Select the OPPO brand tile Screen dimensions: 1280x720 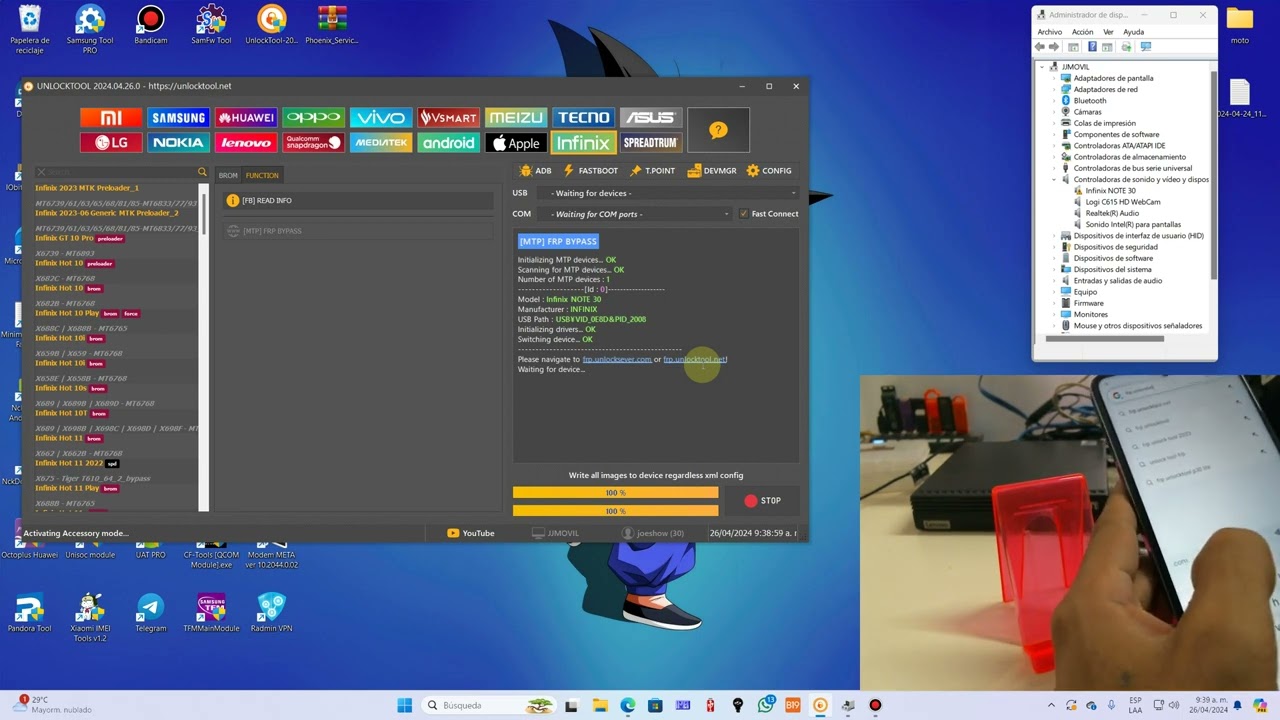pos(313,118)
